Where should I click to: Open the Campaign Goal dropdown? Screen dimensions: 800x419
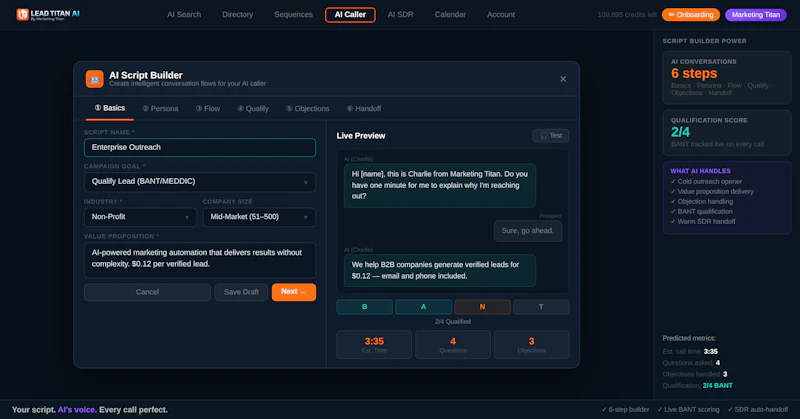coord(200,182)
